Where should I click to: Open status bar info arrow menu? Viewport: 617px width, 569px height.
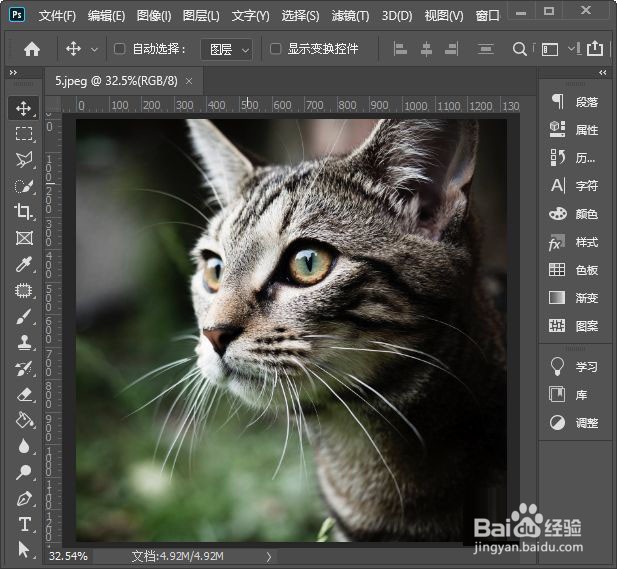point(269,556)
